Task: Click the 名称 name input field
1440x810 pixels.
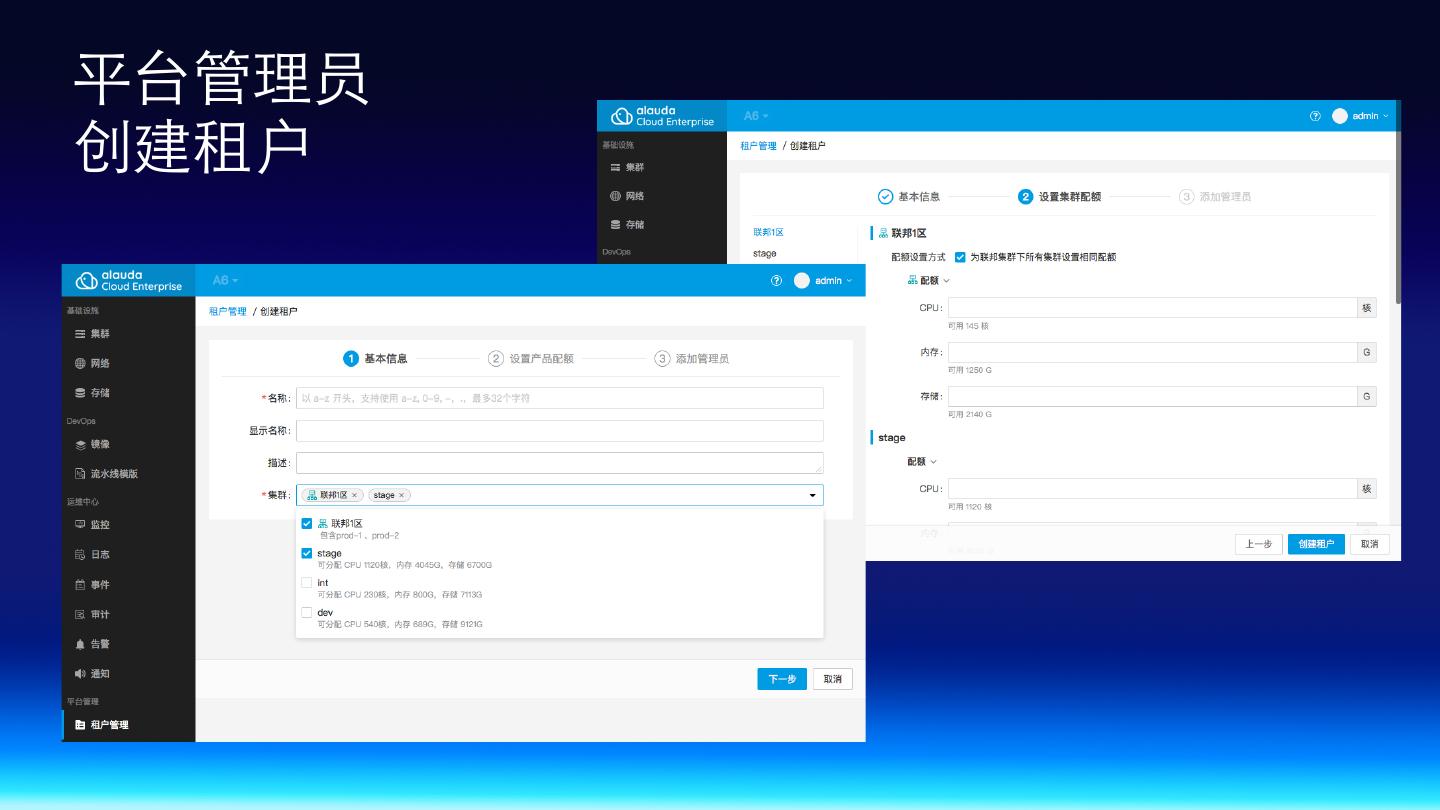Action: click(x=559, y=398)
